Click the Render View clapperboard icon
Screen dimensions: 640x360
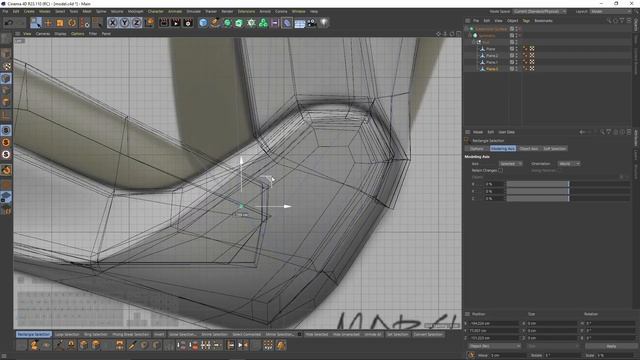coord(164,23)
